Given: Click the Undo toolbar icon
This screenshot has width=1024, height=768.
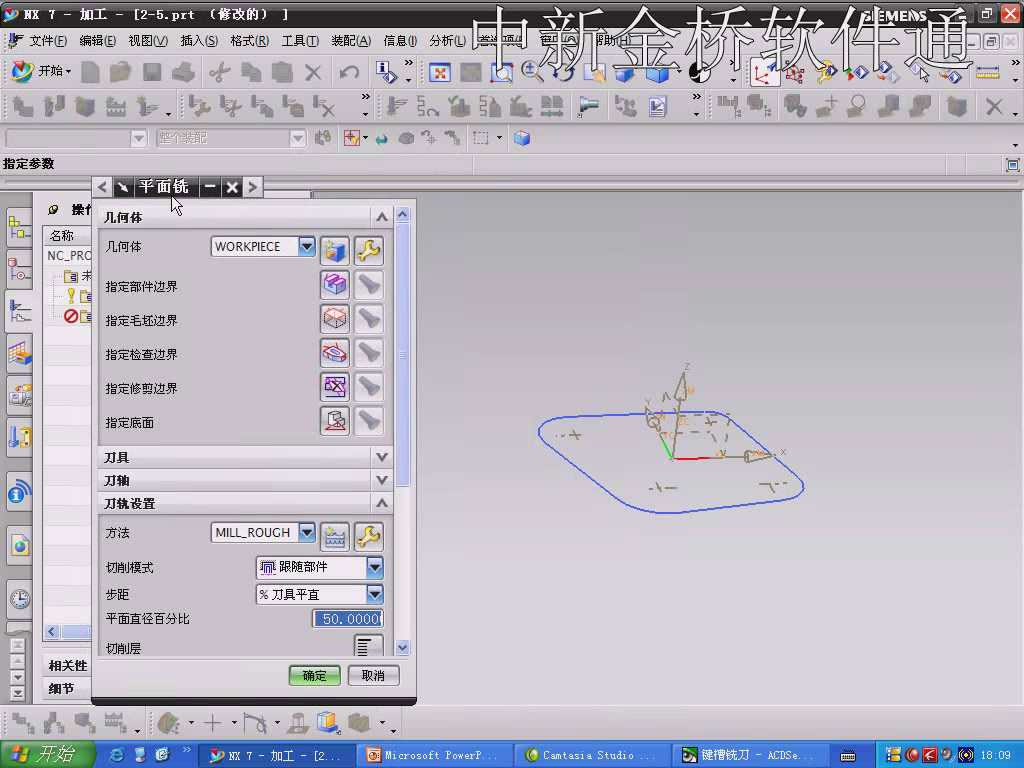Looking at the screenshot, I should pos(349,72).
